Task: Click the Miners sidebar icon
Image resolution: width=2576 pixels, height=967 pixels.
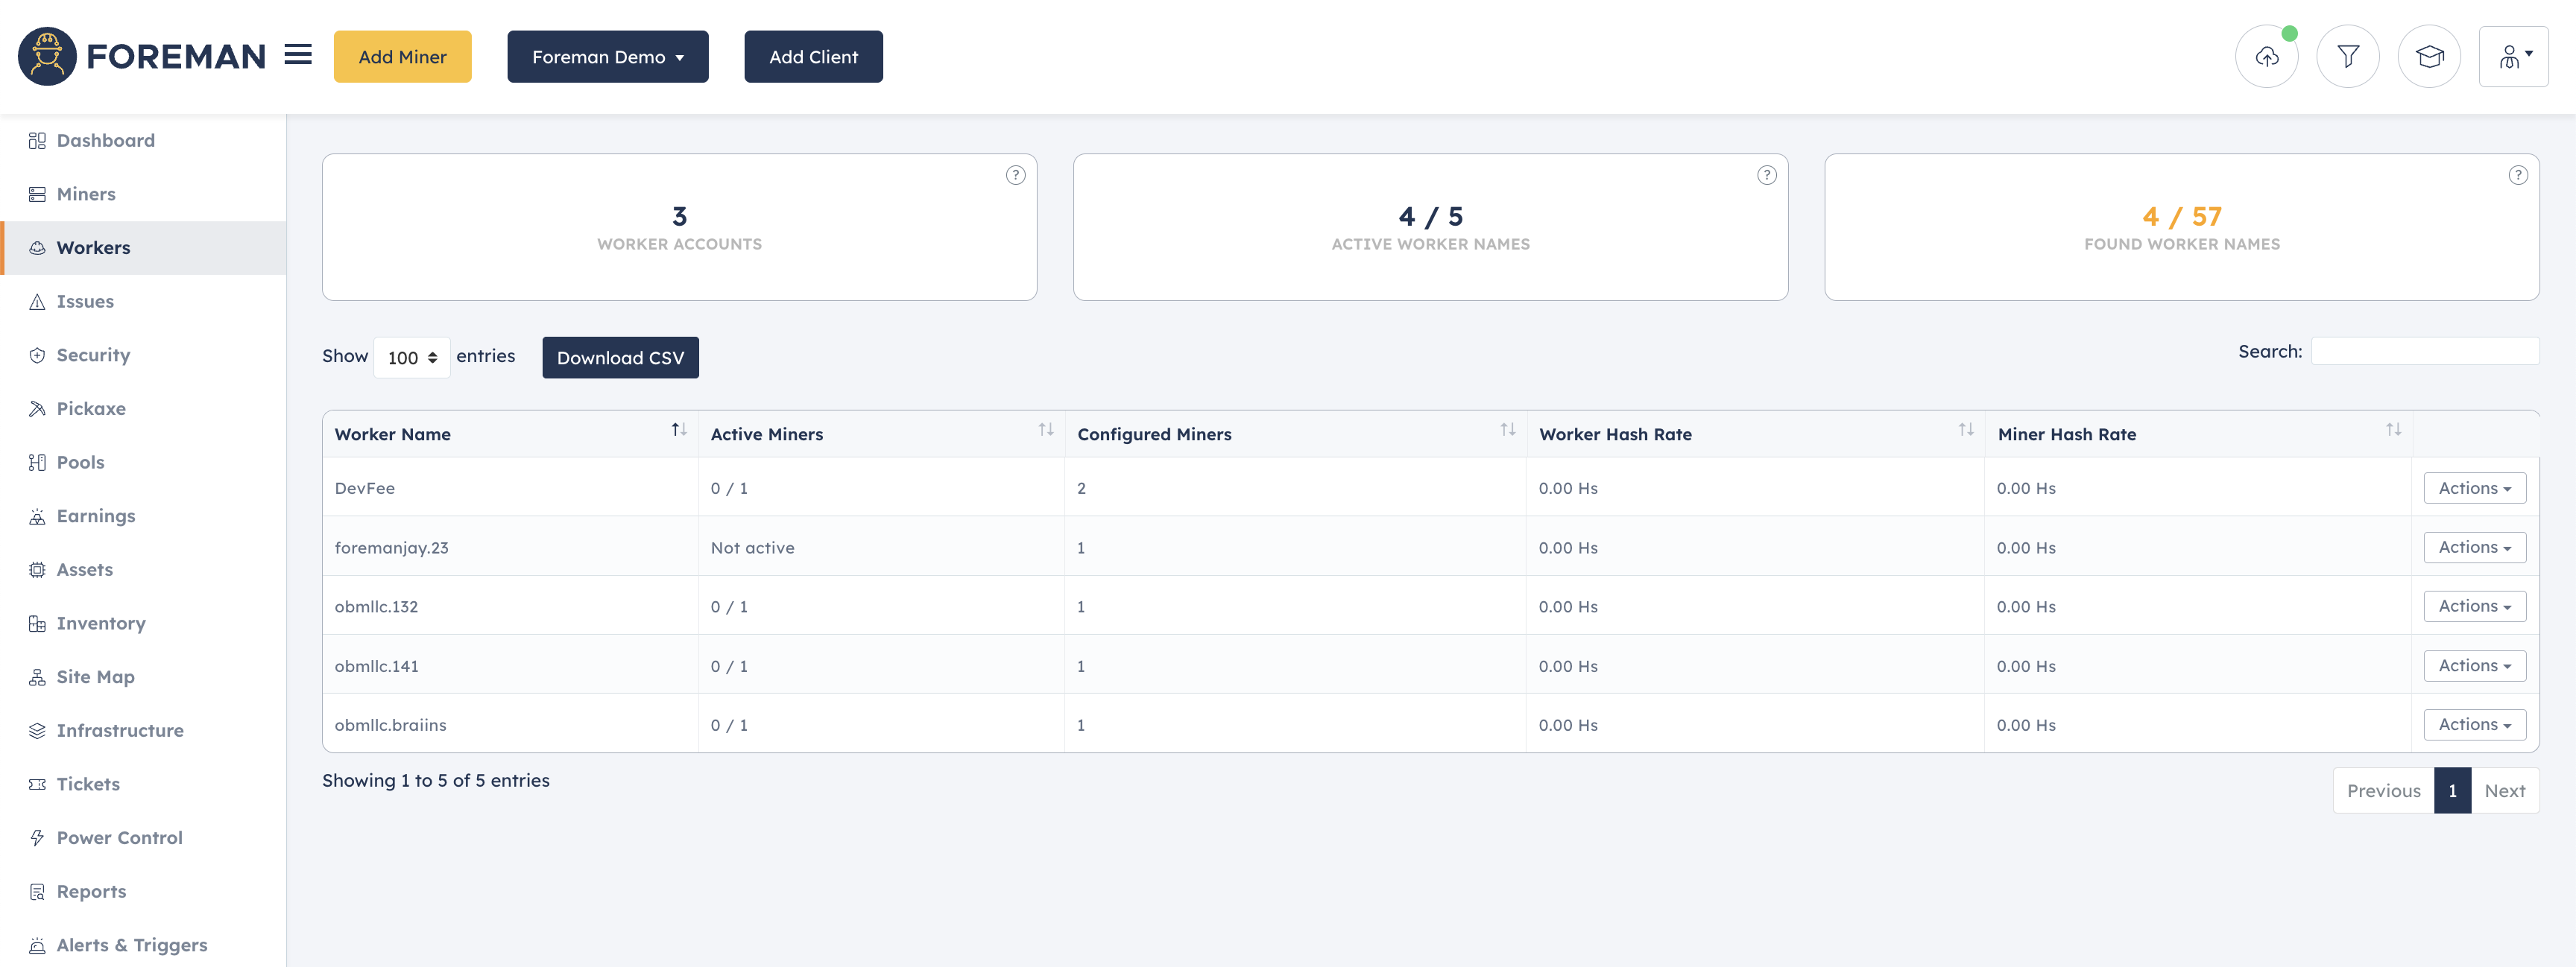Action: (37, 195)
